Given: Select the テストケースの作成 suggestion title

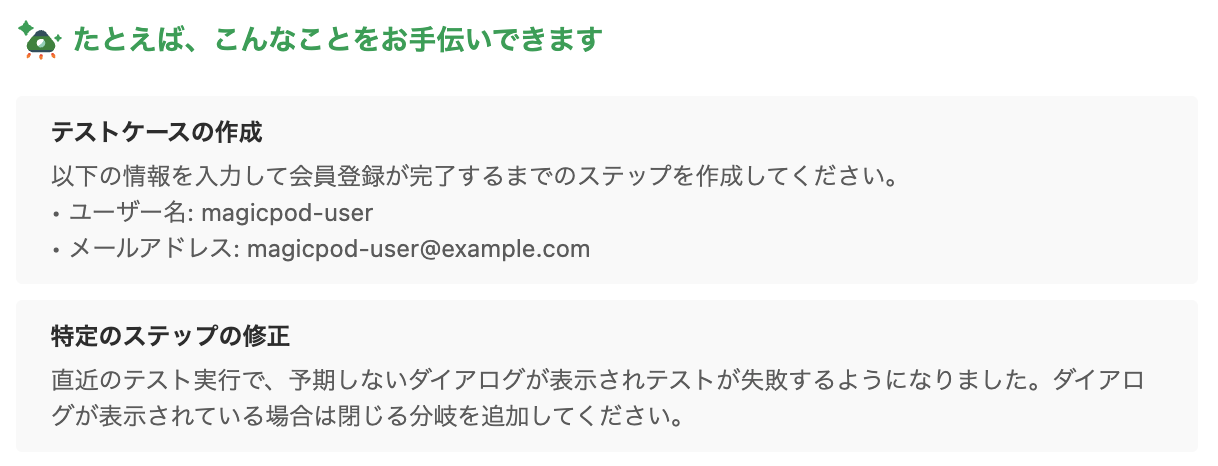Looking at the screenshot, I should (157, 131).
